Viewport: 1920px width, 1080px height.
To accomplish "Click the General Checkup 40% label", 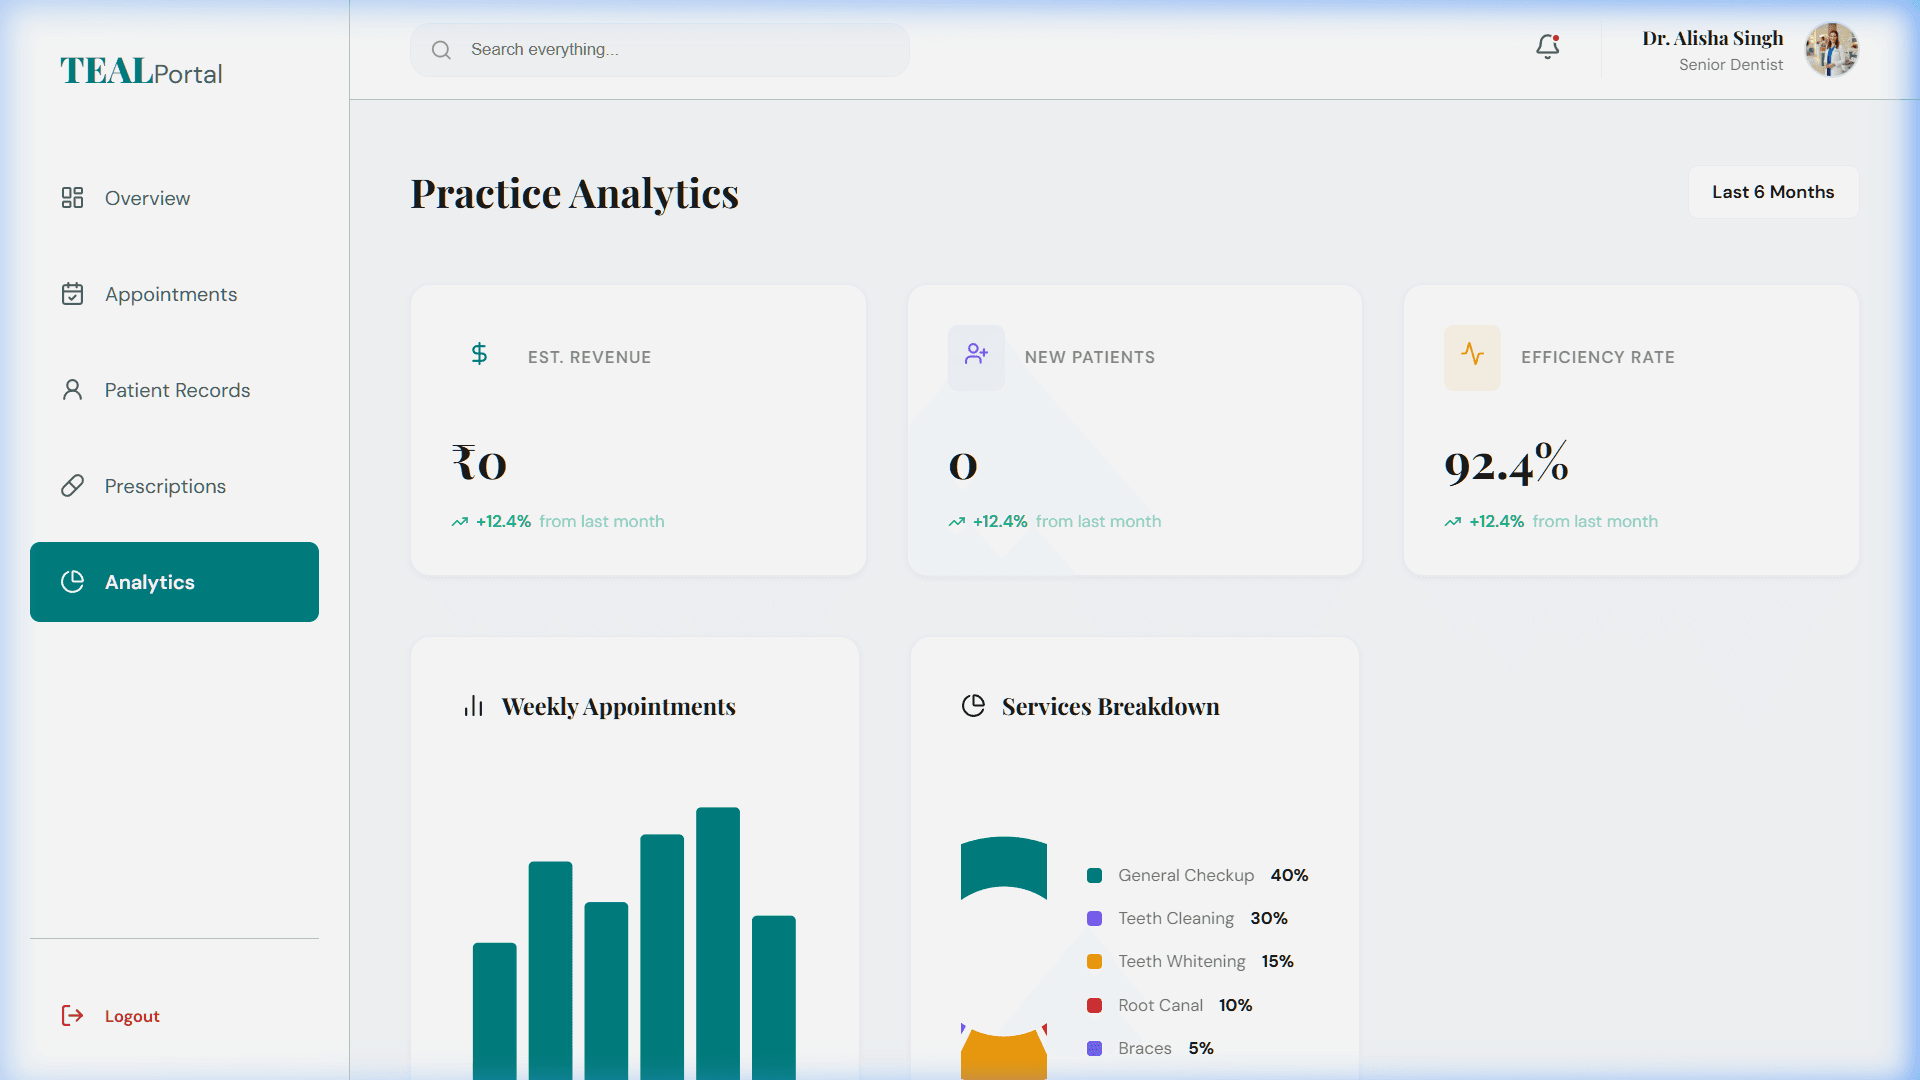I will [1213, 875].
